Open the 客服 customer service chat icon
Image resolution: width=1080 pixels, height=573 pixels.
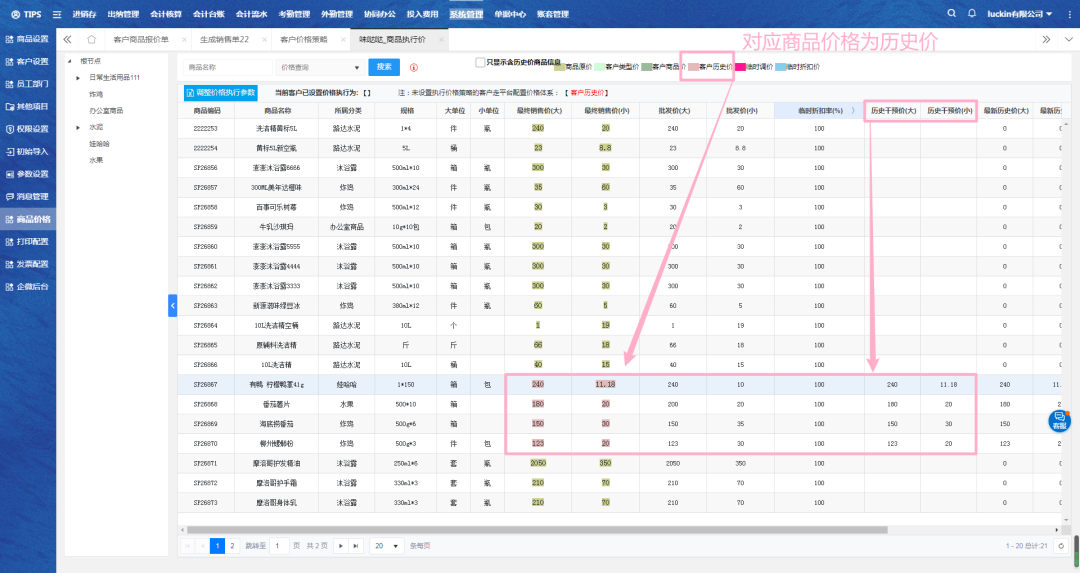click(1059, 421)
